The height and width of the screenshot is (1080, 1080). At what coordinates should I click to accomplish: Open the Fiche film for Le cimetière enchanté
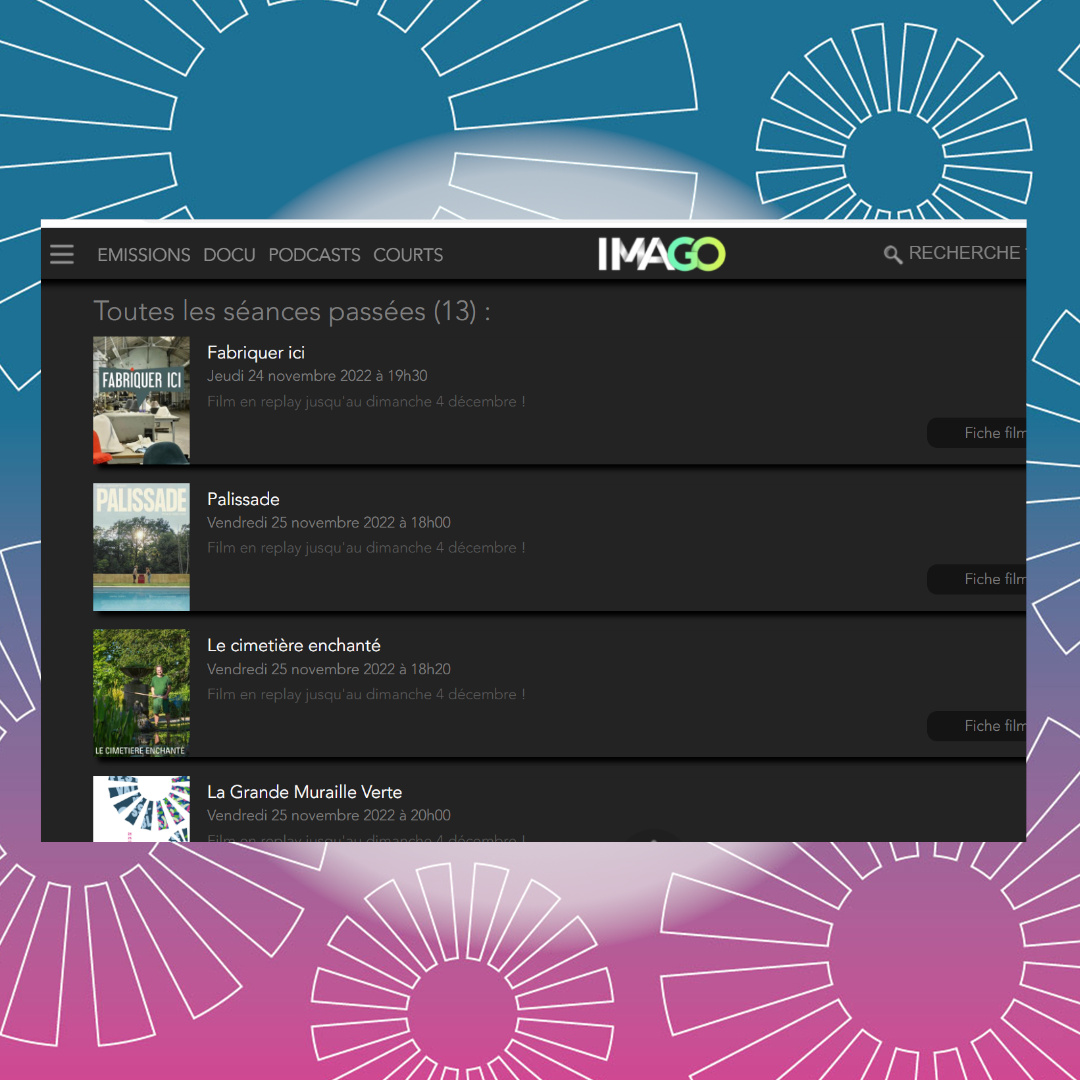coord(995,725)
